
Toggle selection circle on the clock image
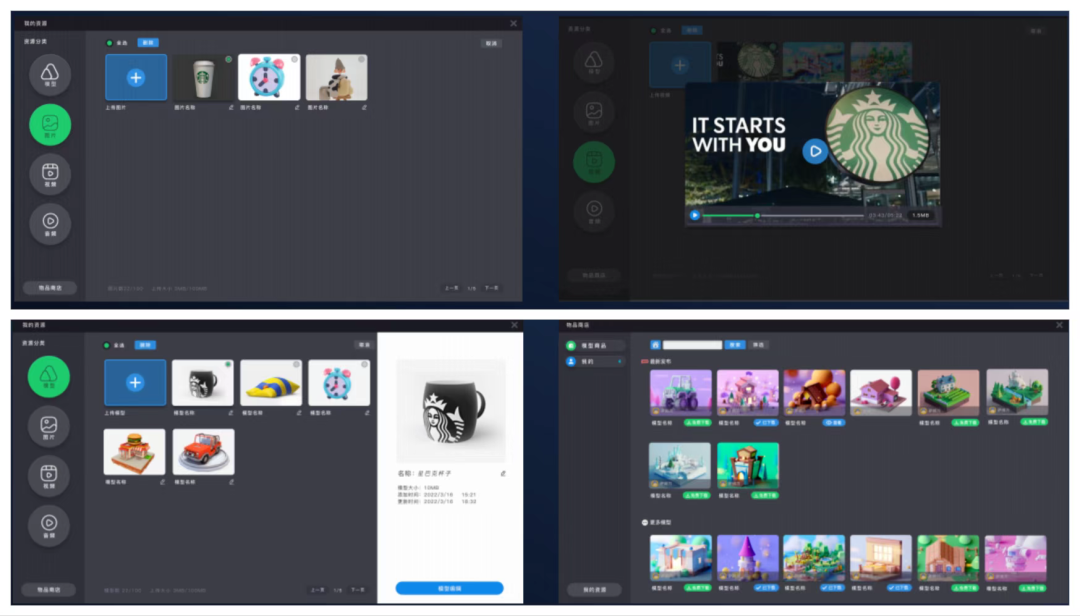(294, 60)
